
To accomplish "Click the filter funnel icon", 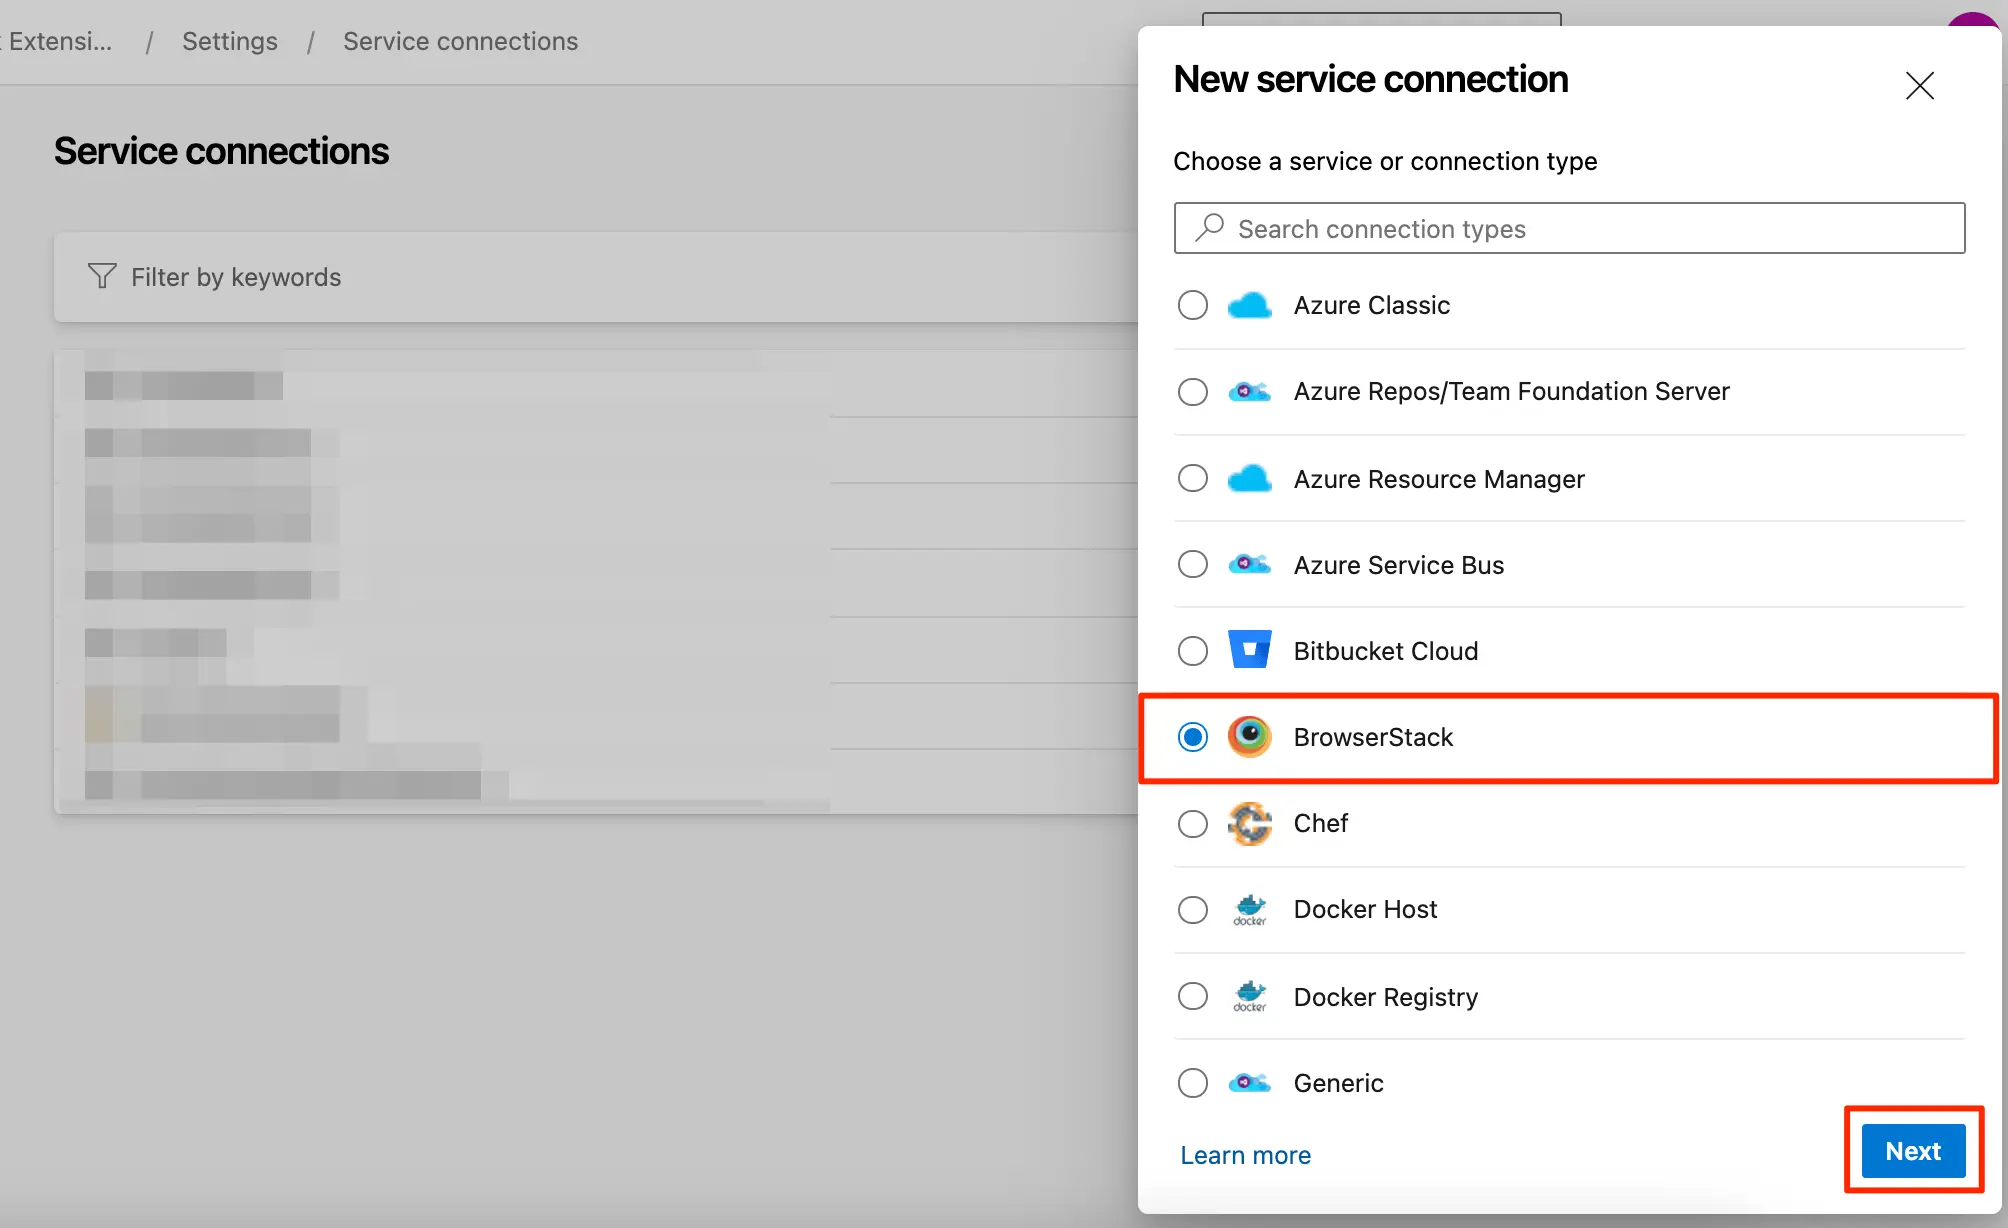I will click(102, 276).
